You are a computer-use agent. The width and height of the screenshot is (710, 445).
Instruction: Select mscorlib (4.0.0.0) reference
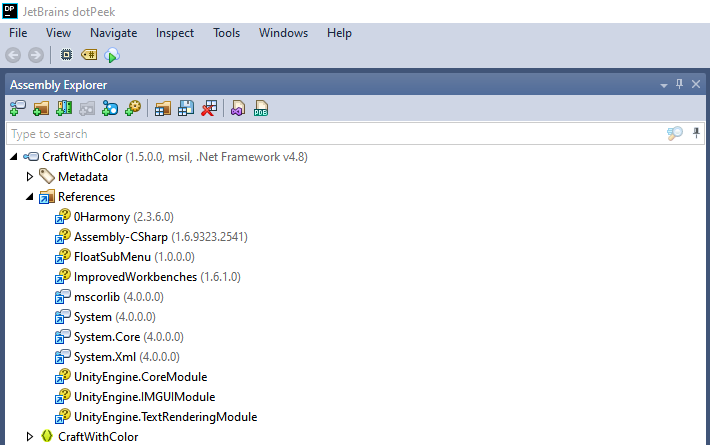pyautogui.click(x=119, y=297)
